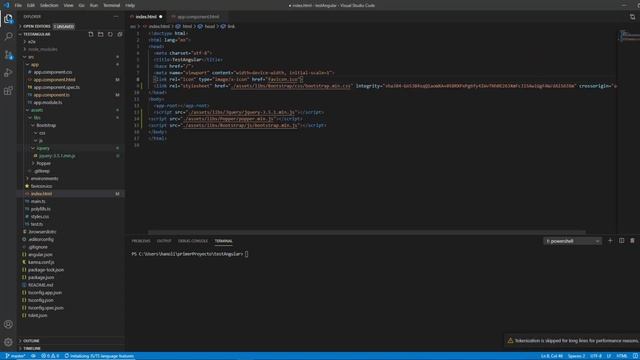
Task: Click the master branch status item
Action: (x=16, y=356)
